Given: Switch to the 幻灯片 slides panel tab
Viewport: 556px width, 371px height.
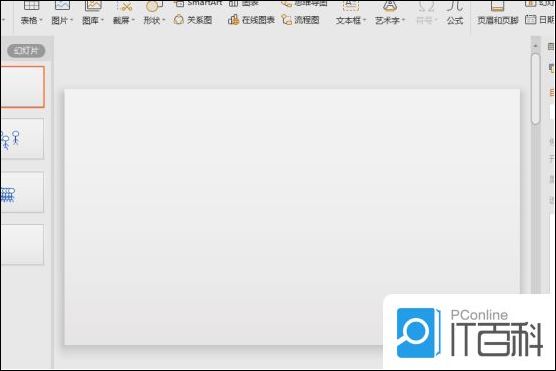Looking at the screenshot, I should 26,51.
